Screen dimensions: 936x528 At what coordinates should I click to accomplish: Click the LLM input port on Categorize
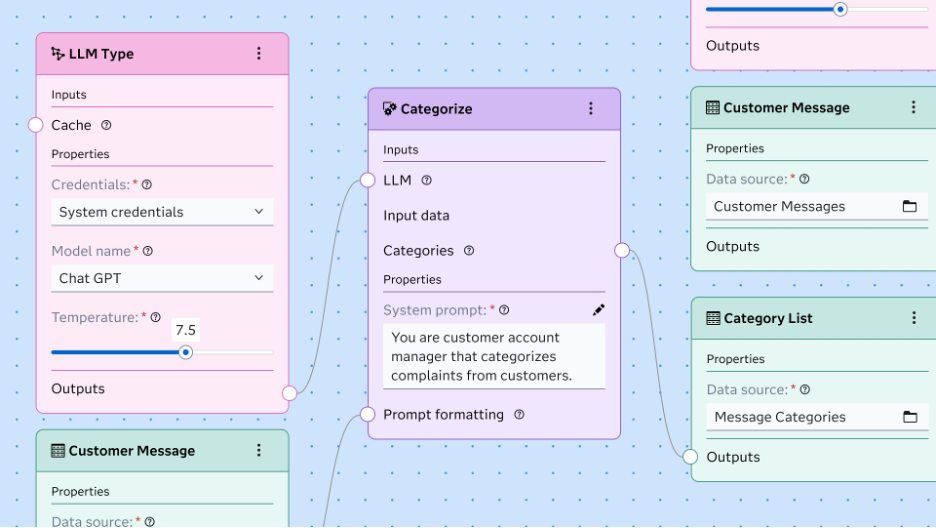pyautogui.click(x=368, y=180)
